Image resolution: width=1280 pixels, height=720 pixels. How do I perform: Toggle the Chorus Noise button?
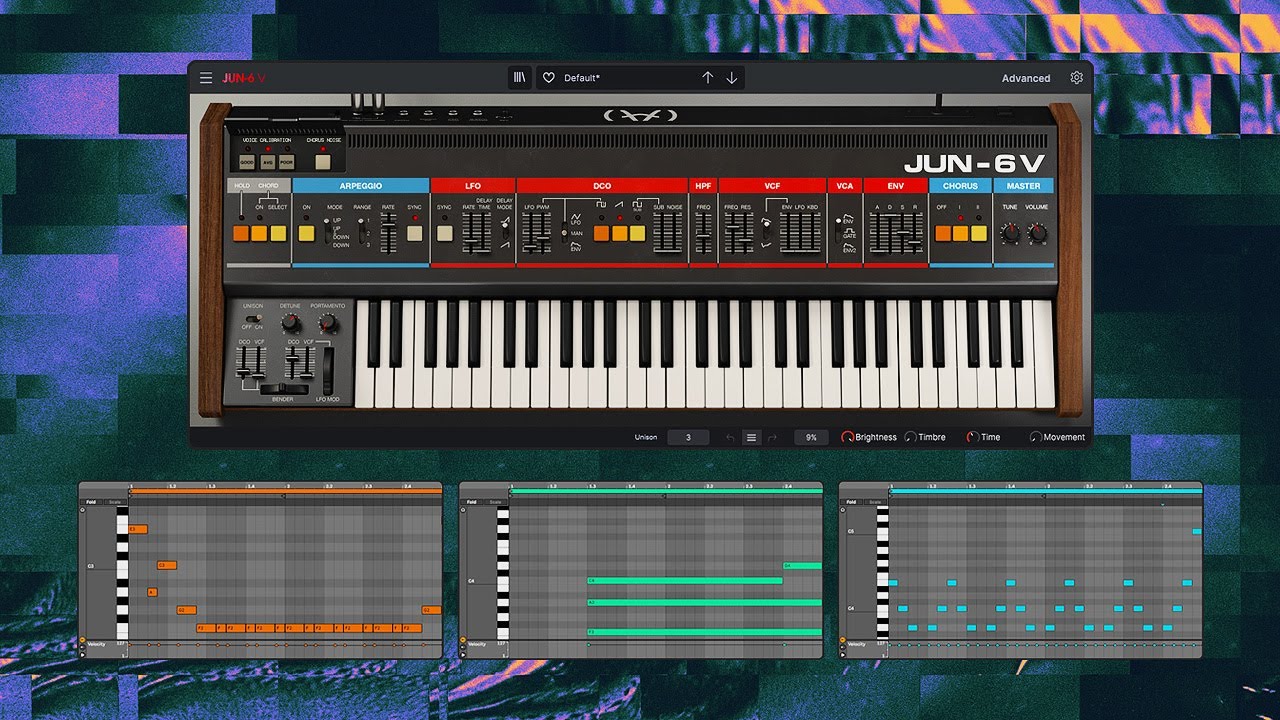[x=323, y=160]
